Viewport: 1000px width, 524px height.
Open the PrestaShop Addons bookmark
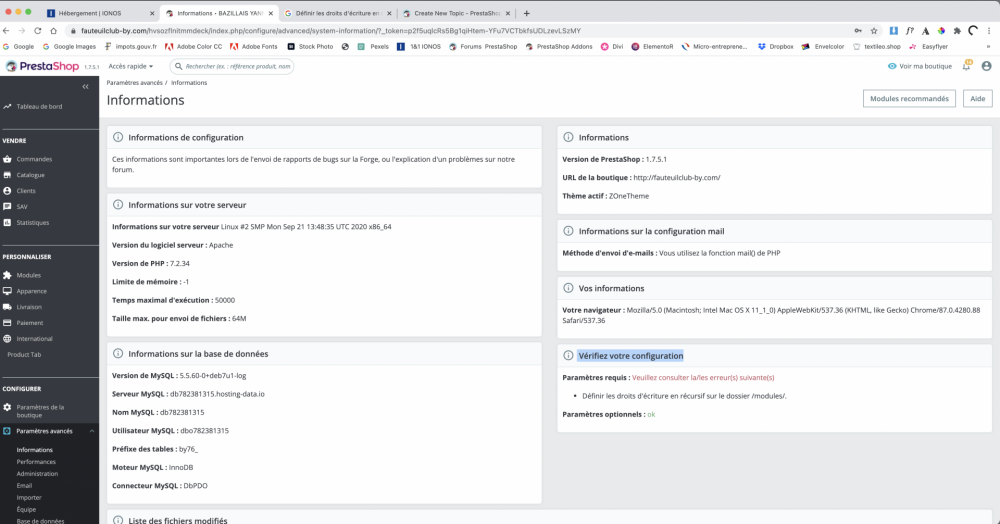[559, 47]
